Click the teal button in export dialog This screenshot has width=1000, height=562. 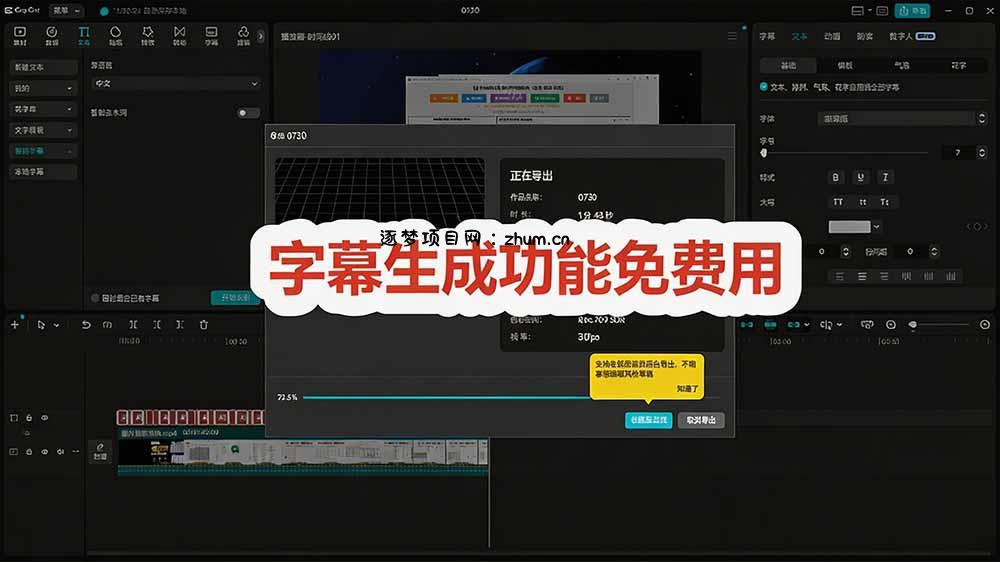click(x=649, y=420)
